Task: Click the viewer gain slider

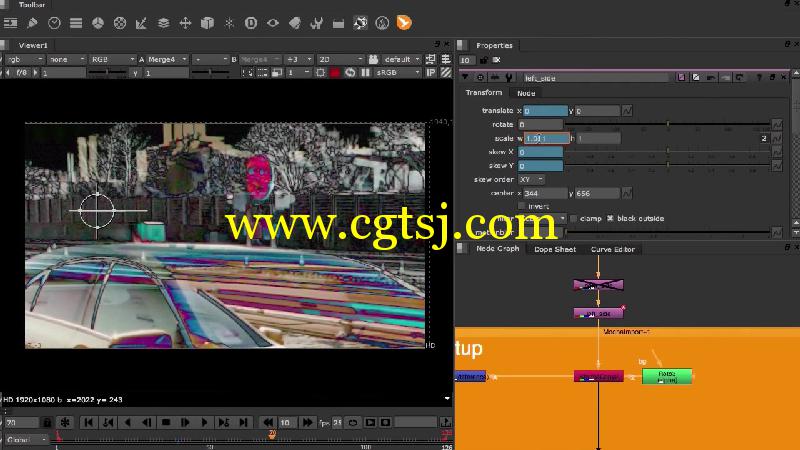Action: coord(108,73)
